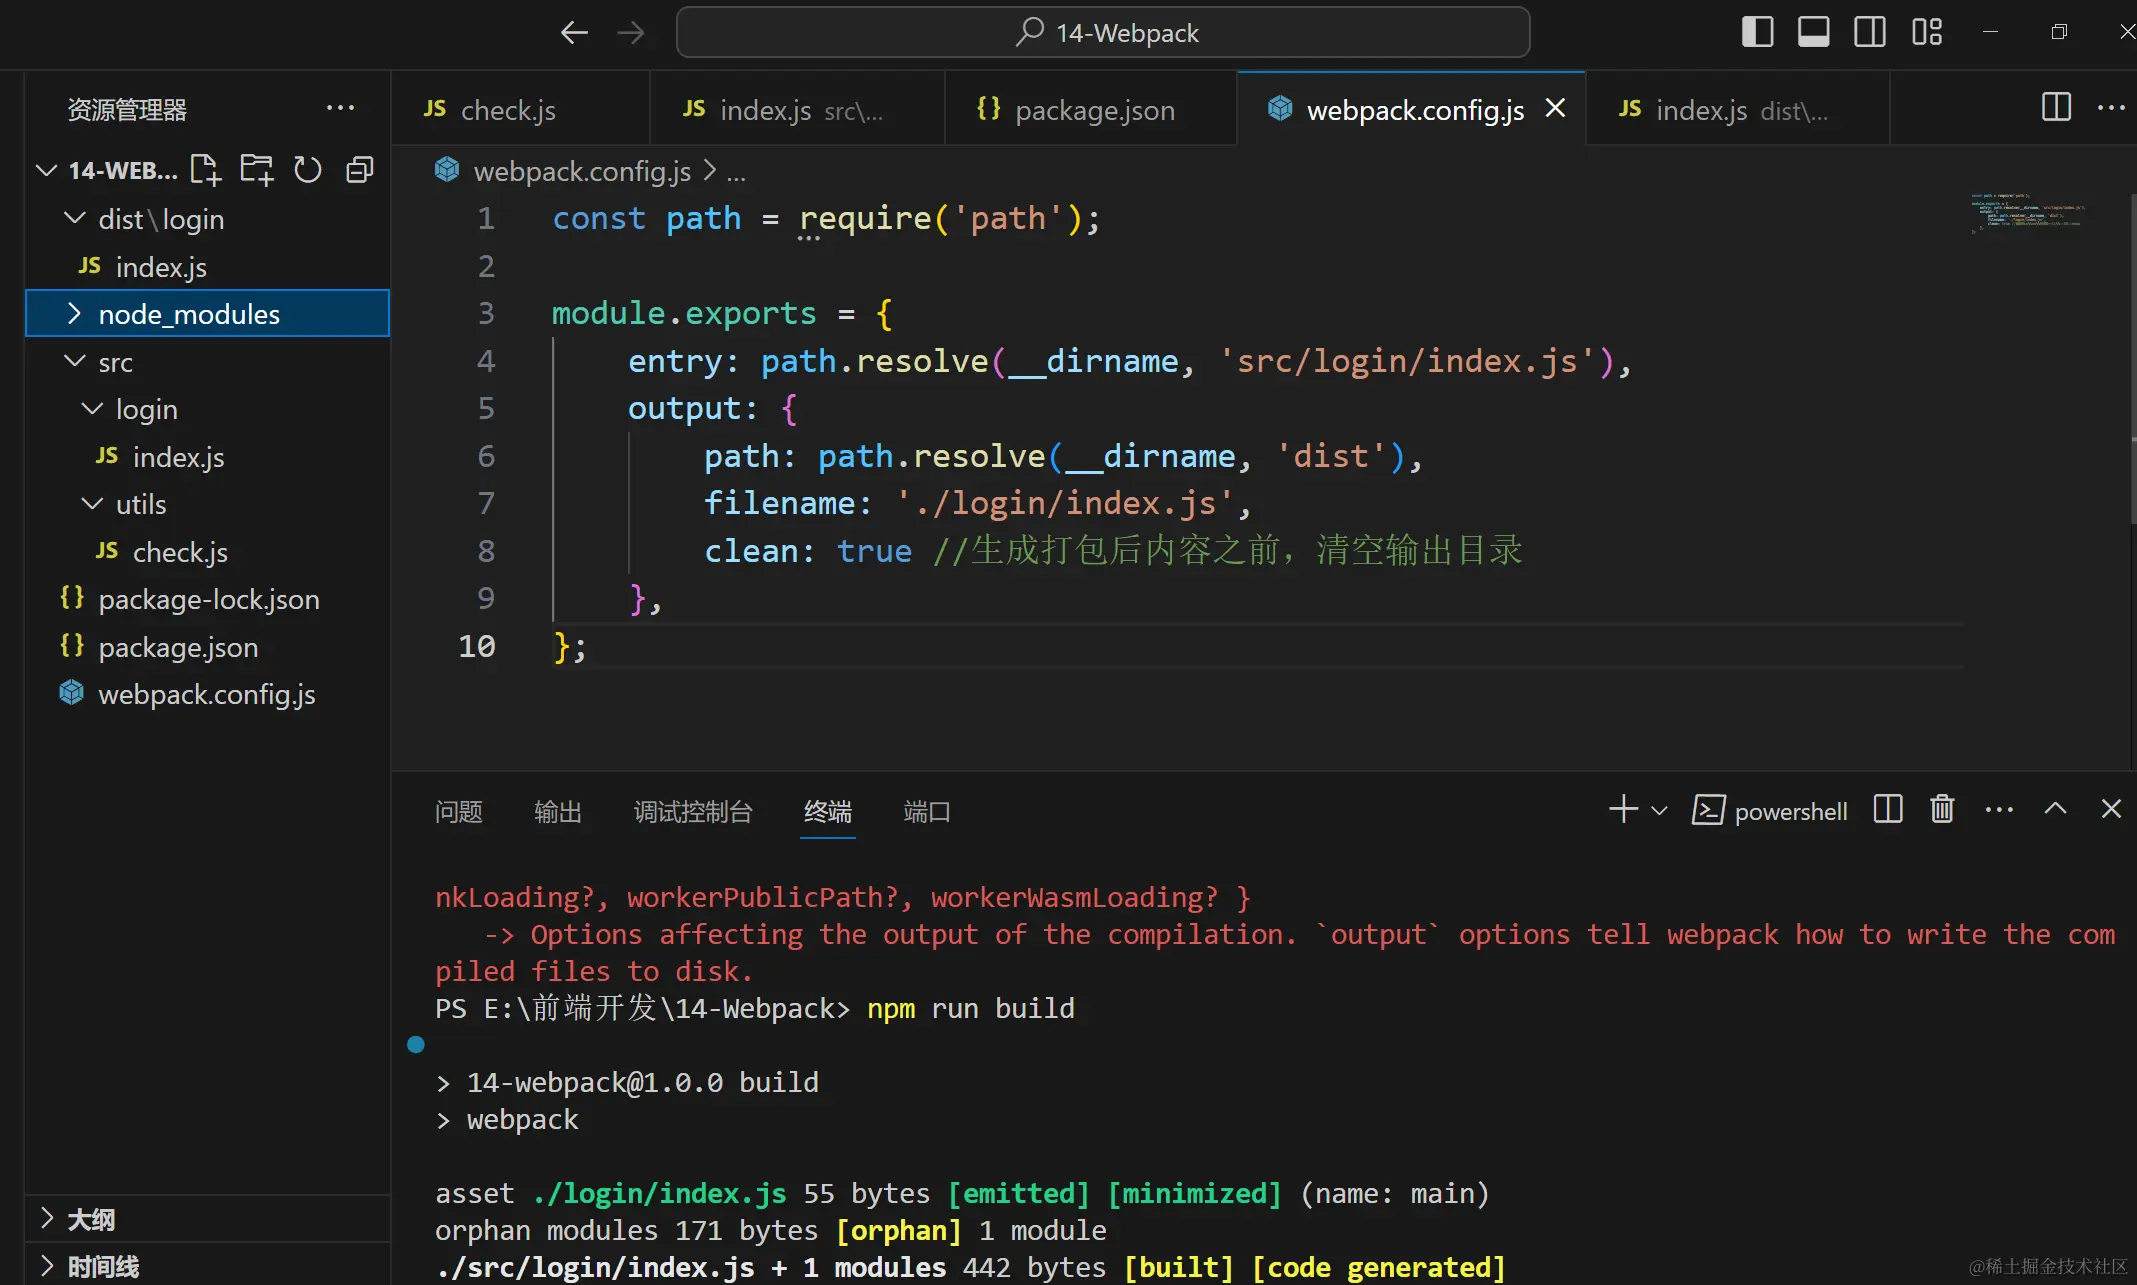Collapse all folders in explorer
Image resolution: width=2137 pixels, height=1285 pixels.
tap(359, 170)
